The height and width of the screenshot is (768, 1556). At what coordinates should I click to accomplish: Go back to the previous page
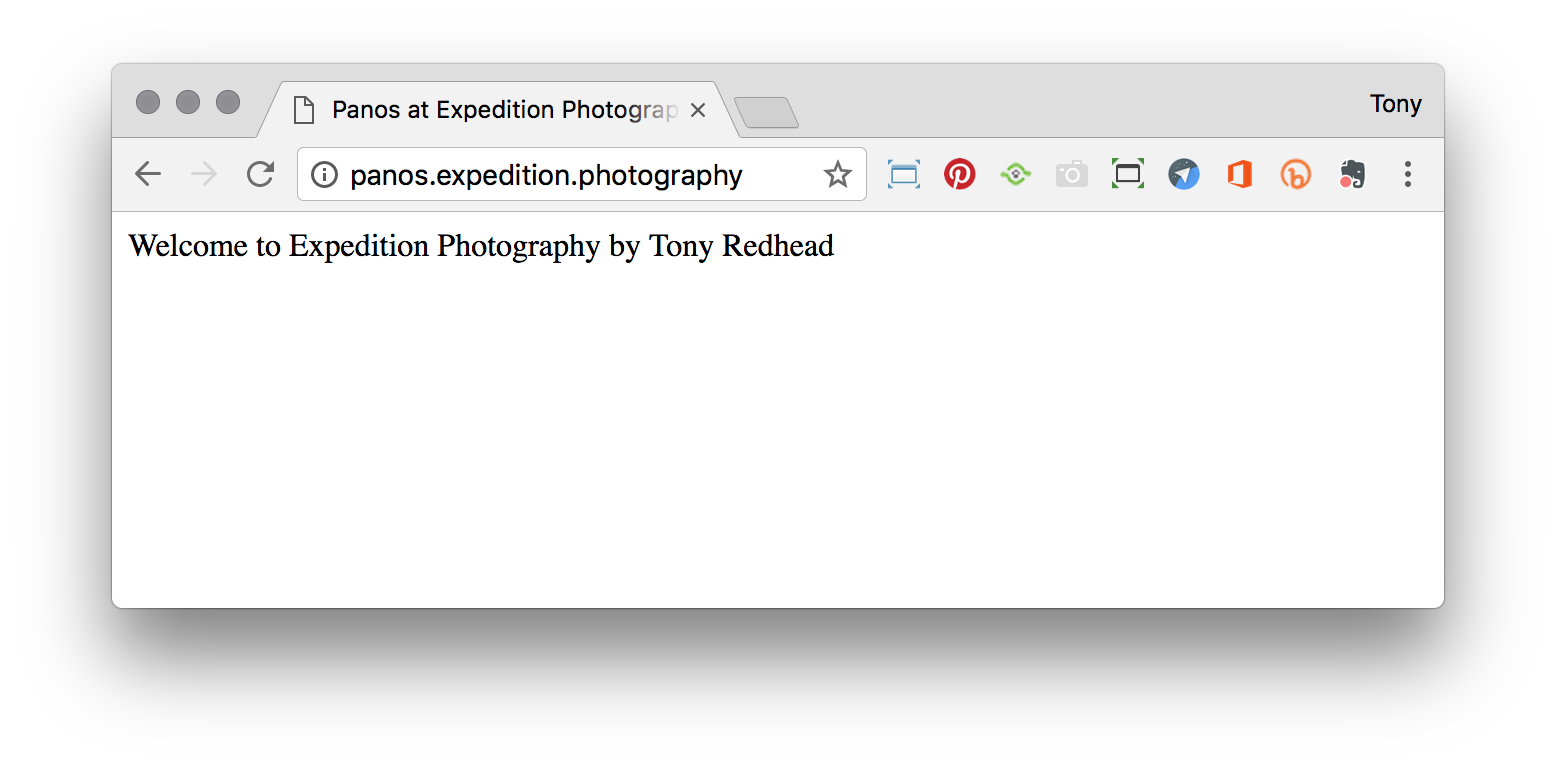[148, 175]
